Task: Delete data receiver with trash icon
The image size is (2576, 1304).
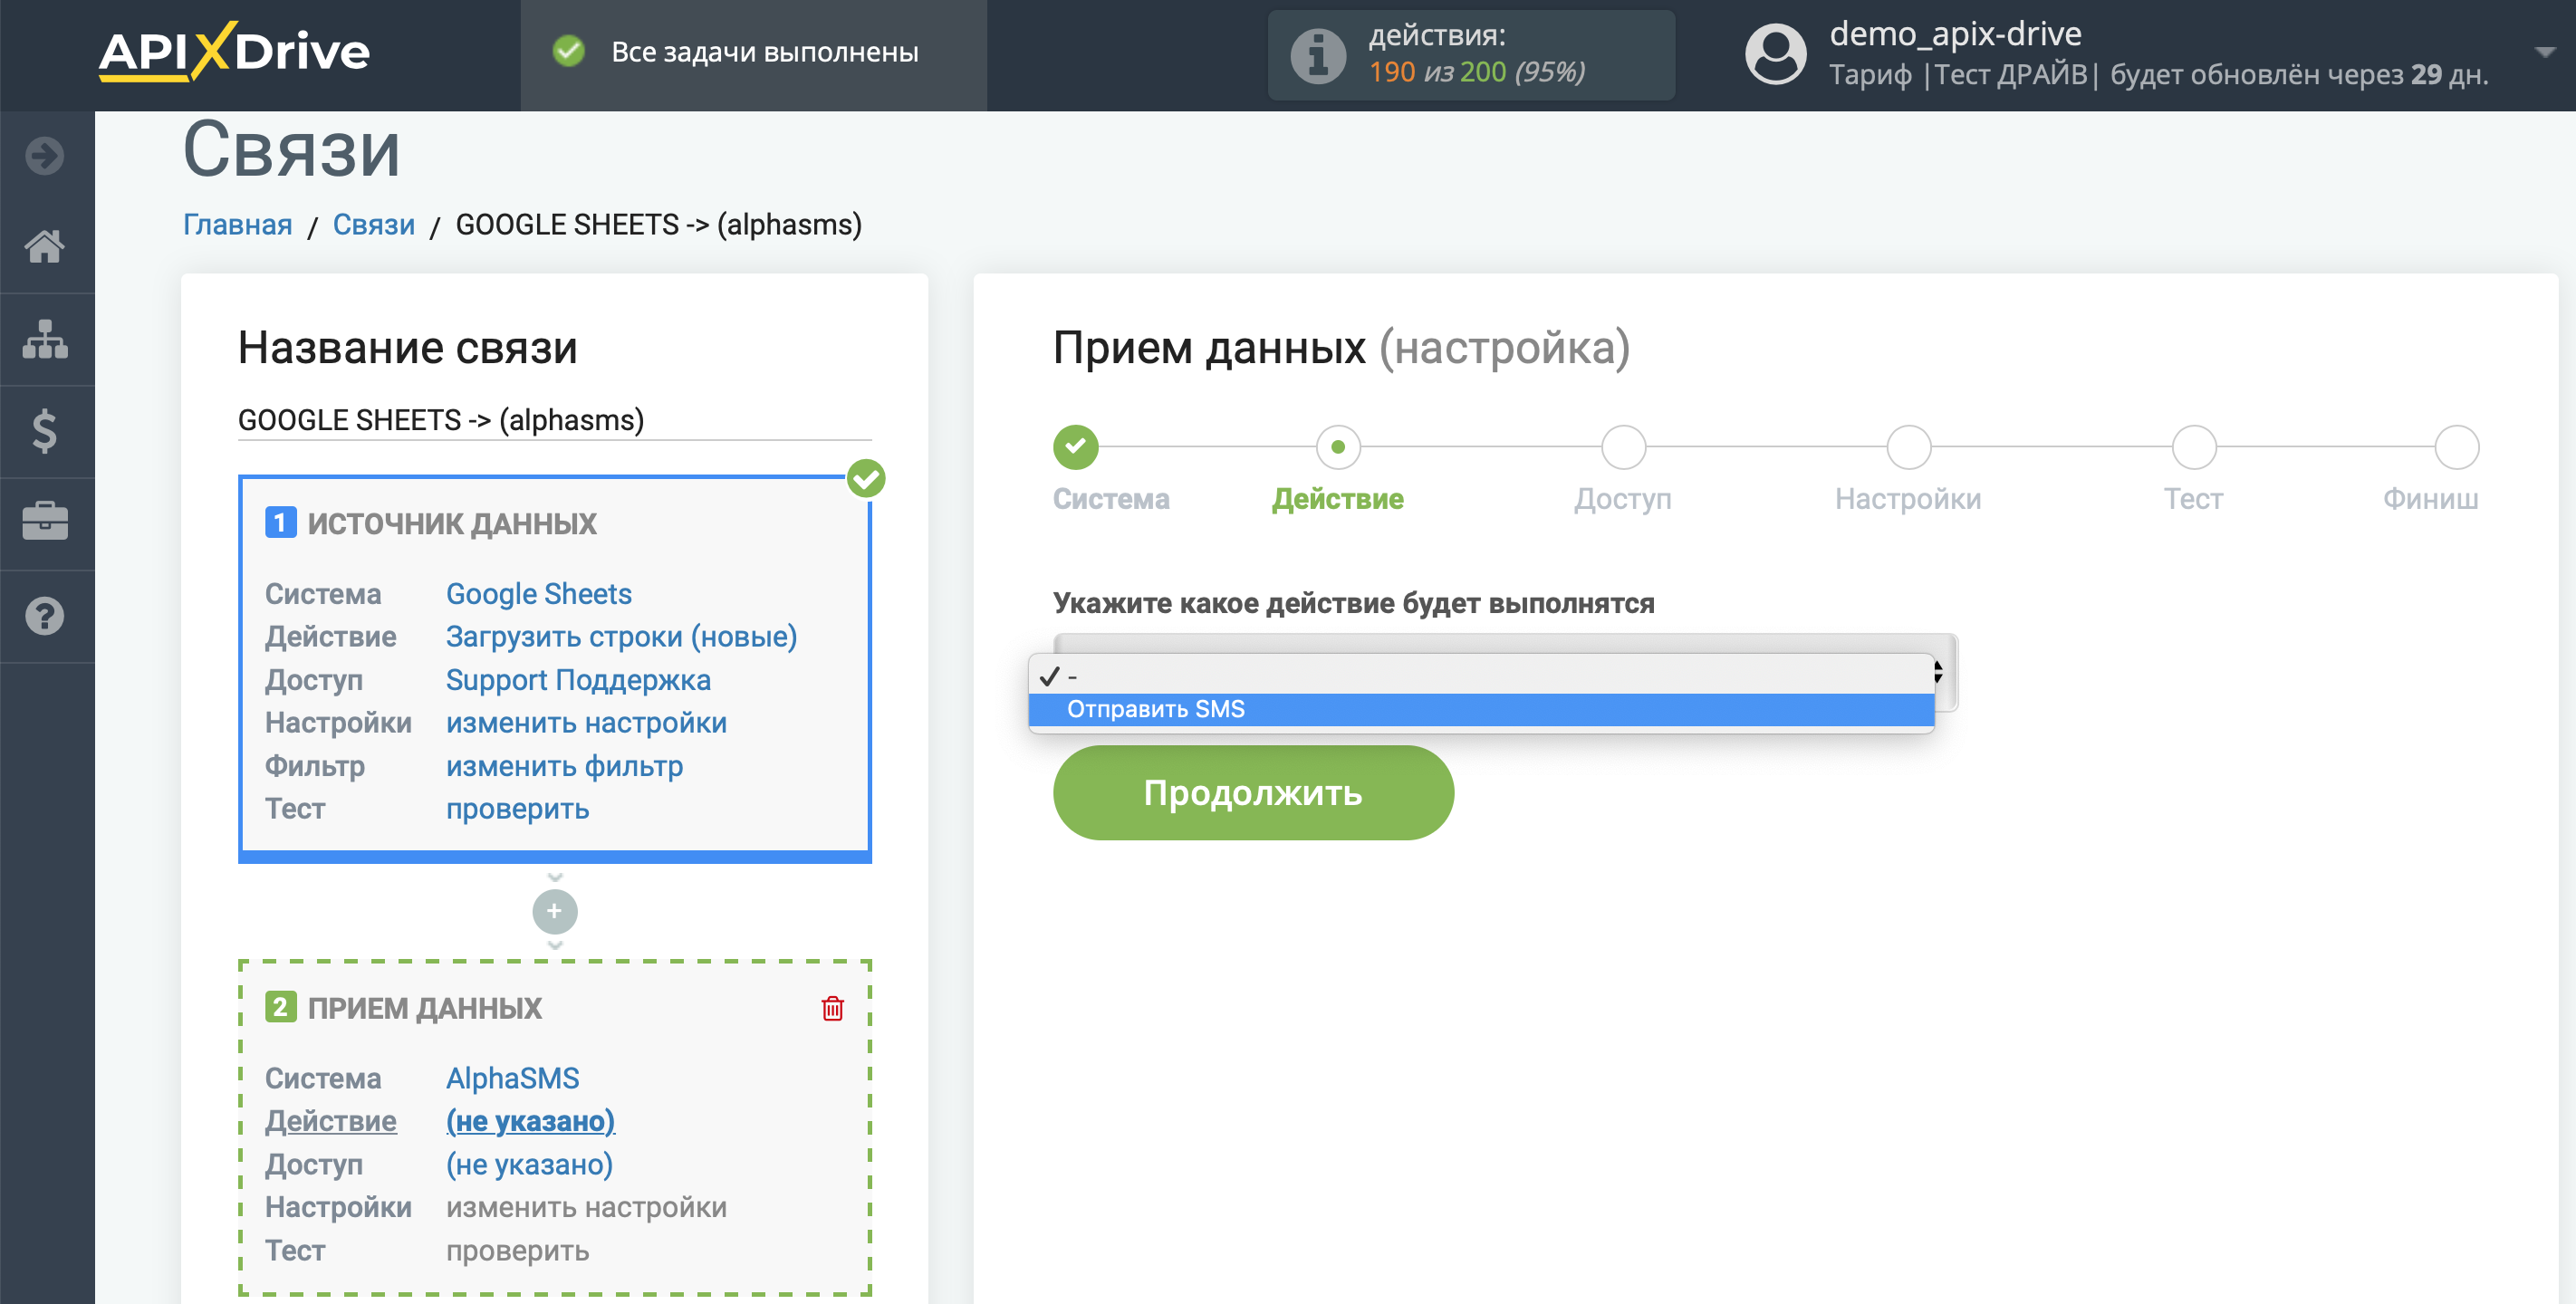Action: [x=832, y=1008]
